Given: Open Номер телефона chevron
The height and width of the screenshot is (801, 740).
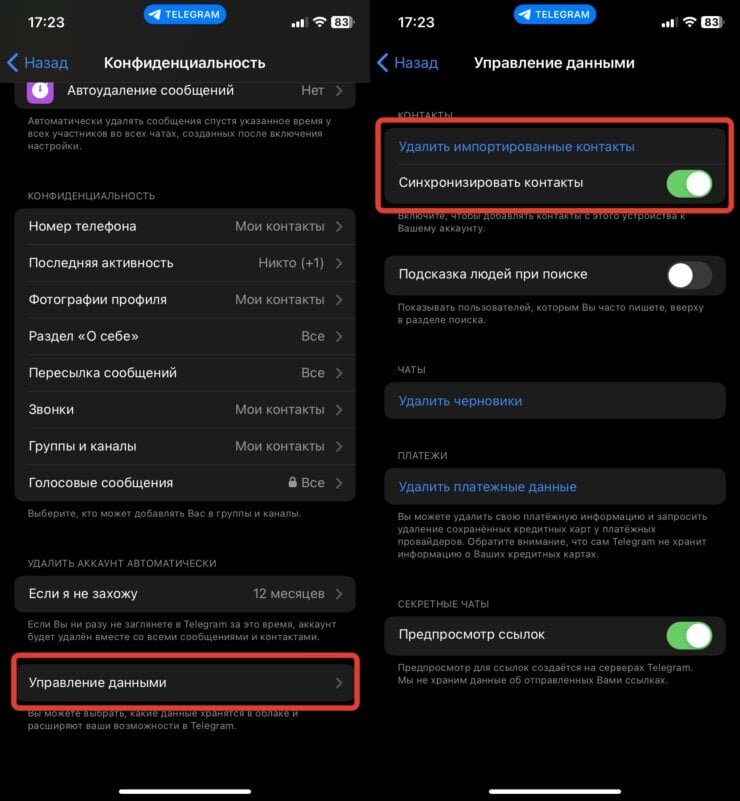Looking at the screenshot, I should (339, 226).
